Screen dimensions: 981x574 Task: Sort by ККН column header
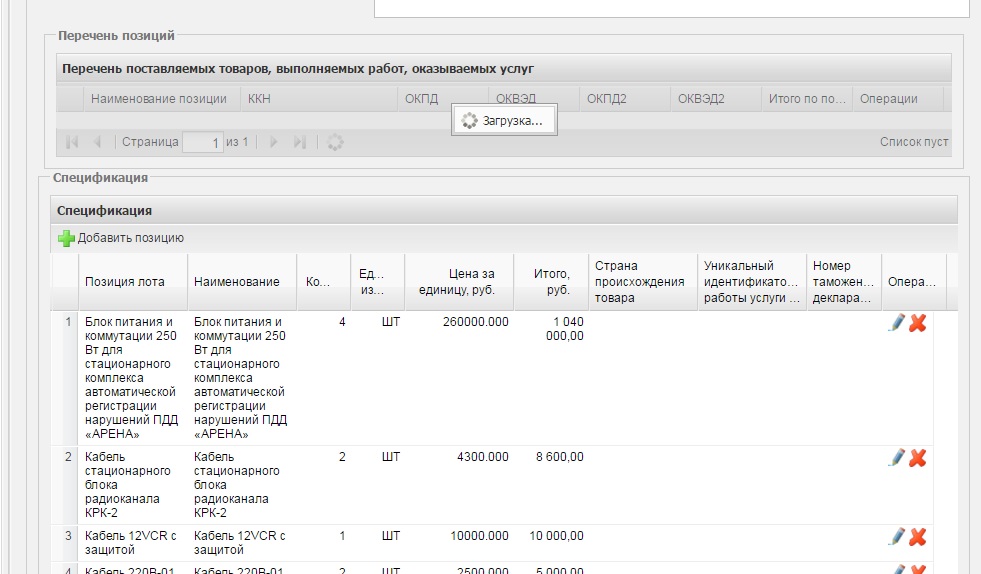tap(319, 99)
